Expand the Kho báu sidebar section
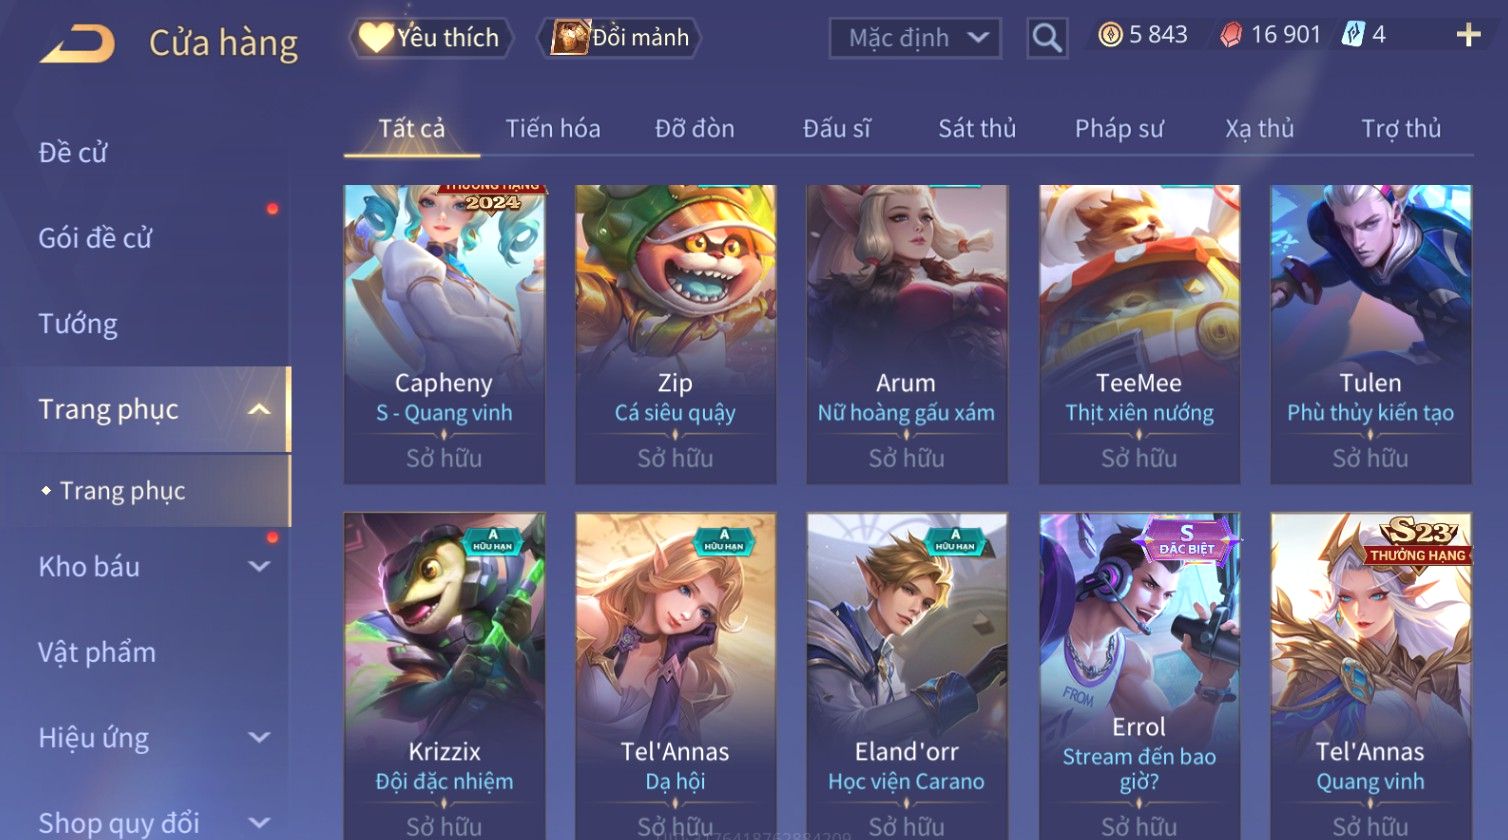This screenshot has height=840, width=1508. [x=259, y=567]
